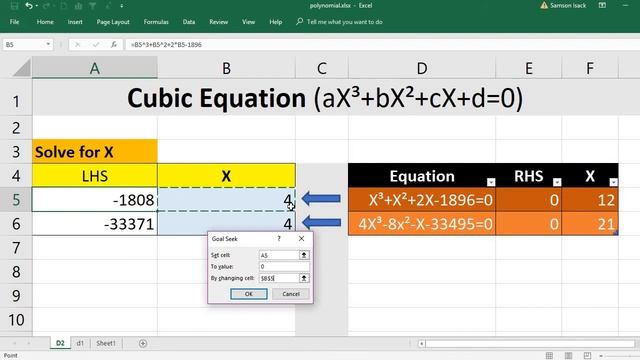640x360 pixels.
Task: Click the equation cell 4X³-8x²-X-33495=0
Action: point(422,224)
